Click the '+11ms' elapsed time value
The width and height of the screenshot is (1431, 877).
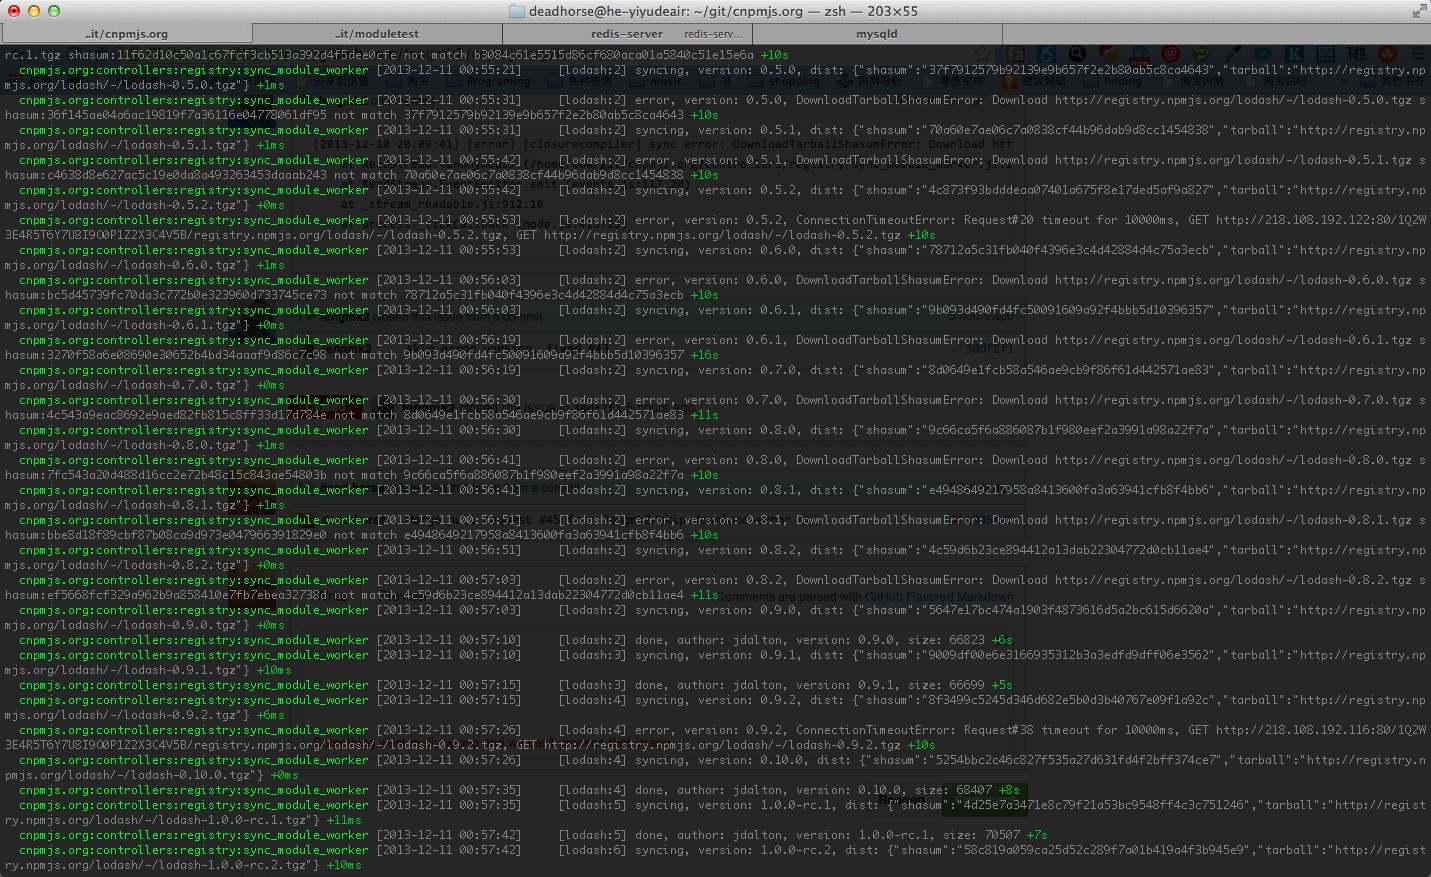[345, 820]
